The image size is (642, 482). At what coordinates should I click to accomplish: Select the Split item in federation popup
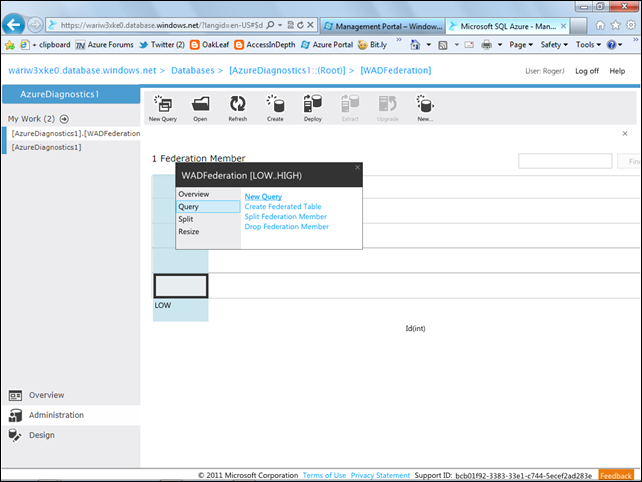tap(208, 219)
